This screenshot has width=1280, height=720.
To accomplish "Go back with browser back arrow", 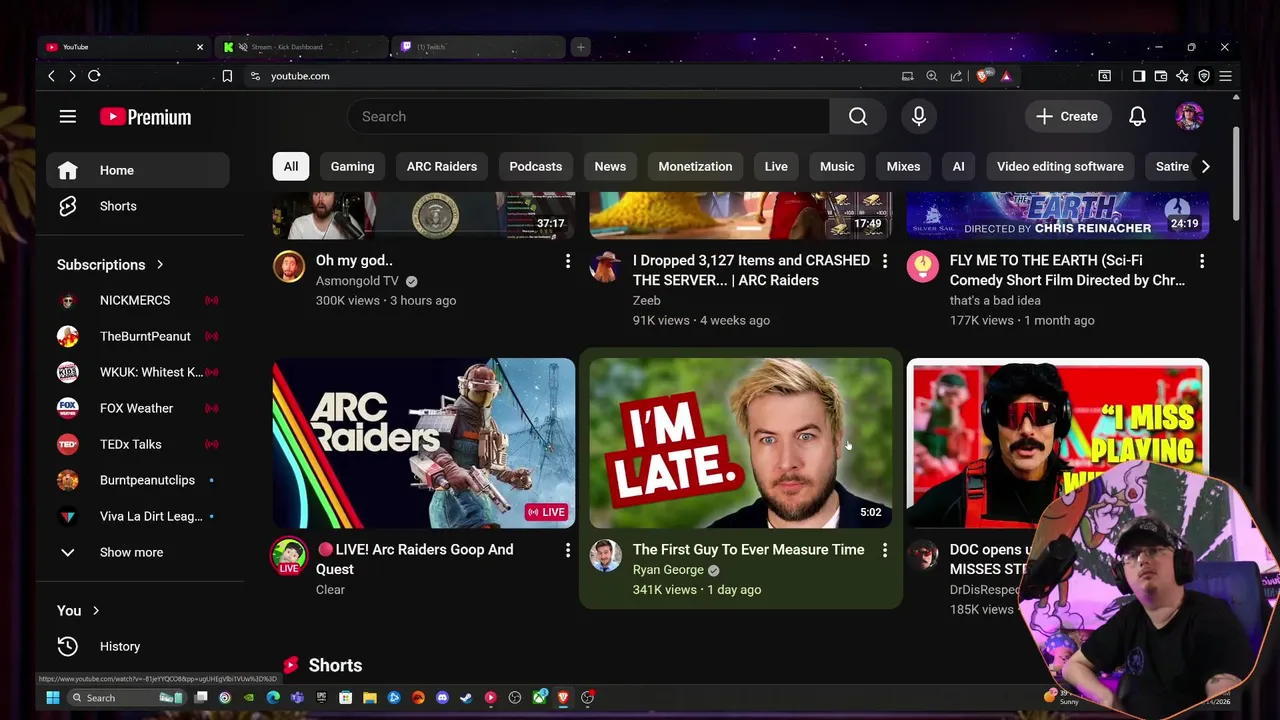I will click(x=51, y=76).
